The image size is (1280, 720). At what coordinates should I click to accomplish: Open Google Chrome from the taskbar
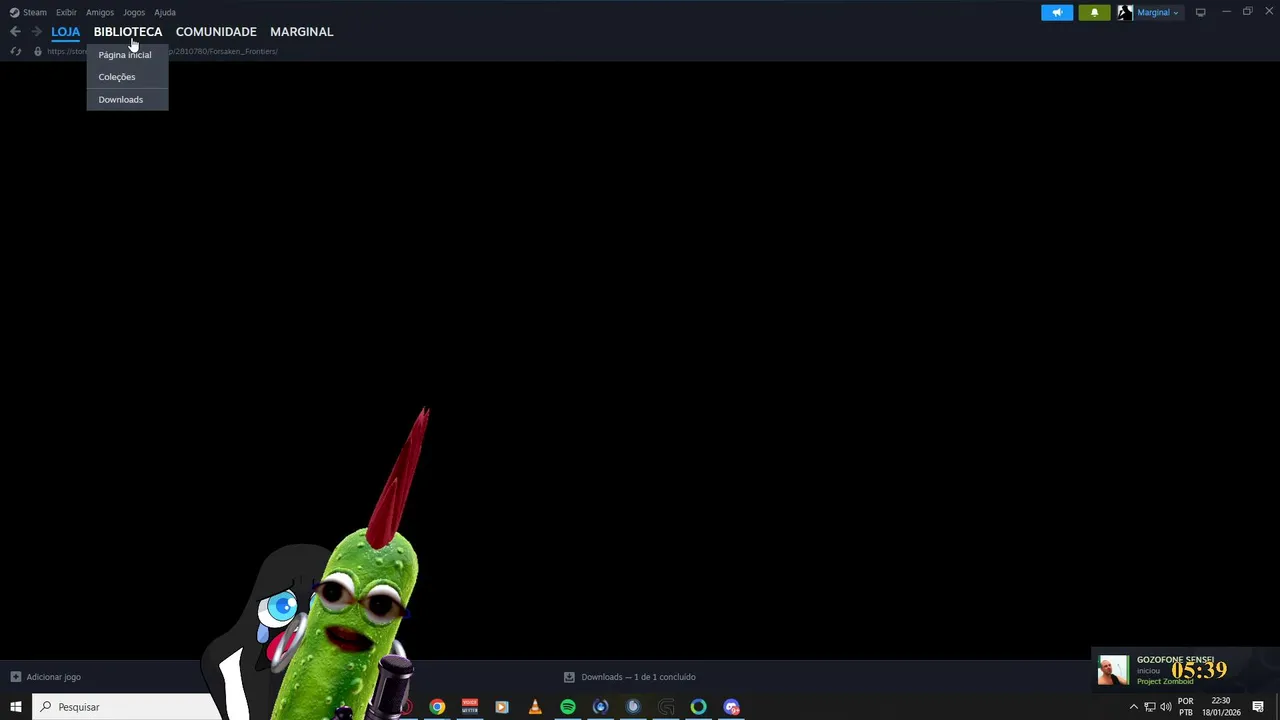coord(437,707)
